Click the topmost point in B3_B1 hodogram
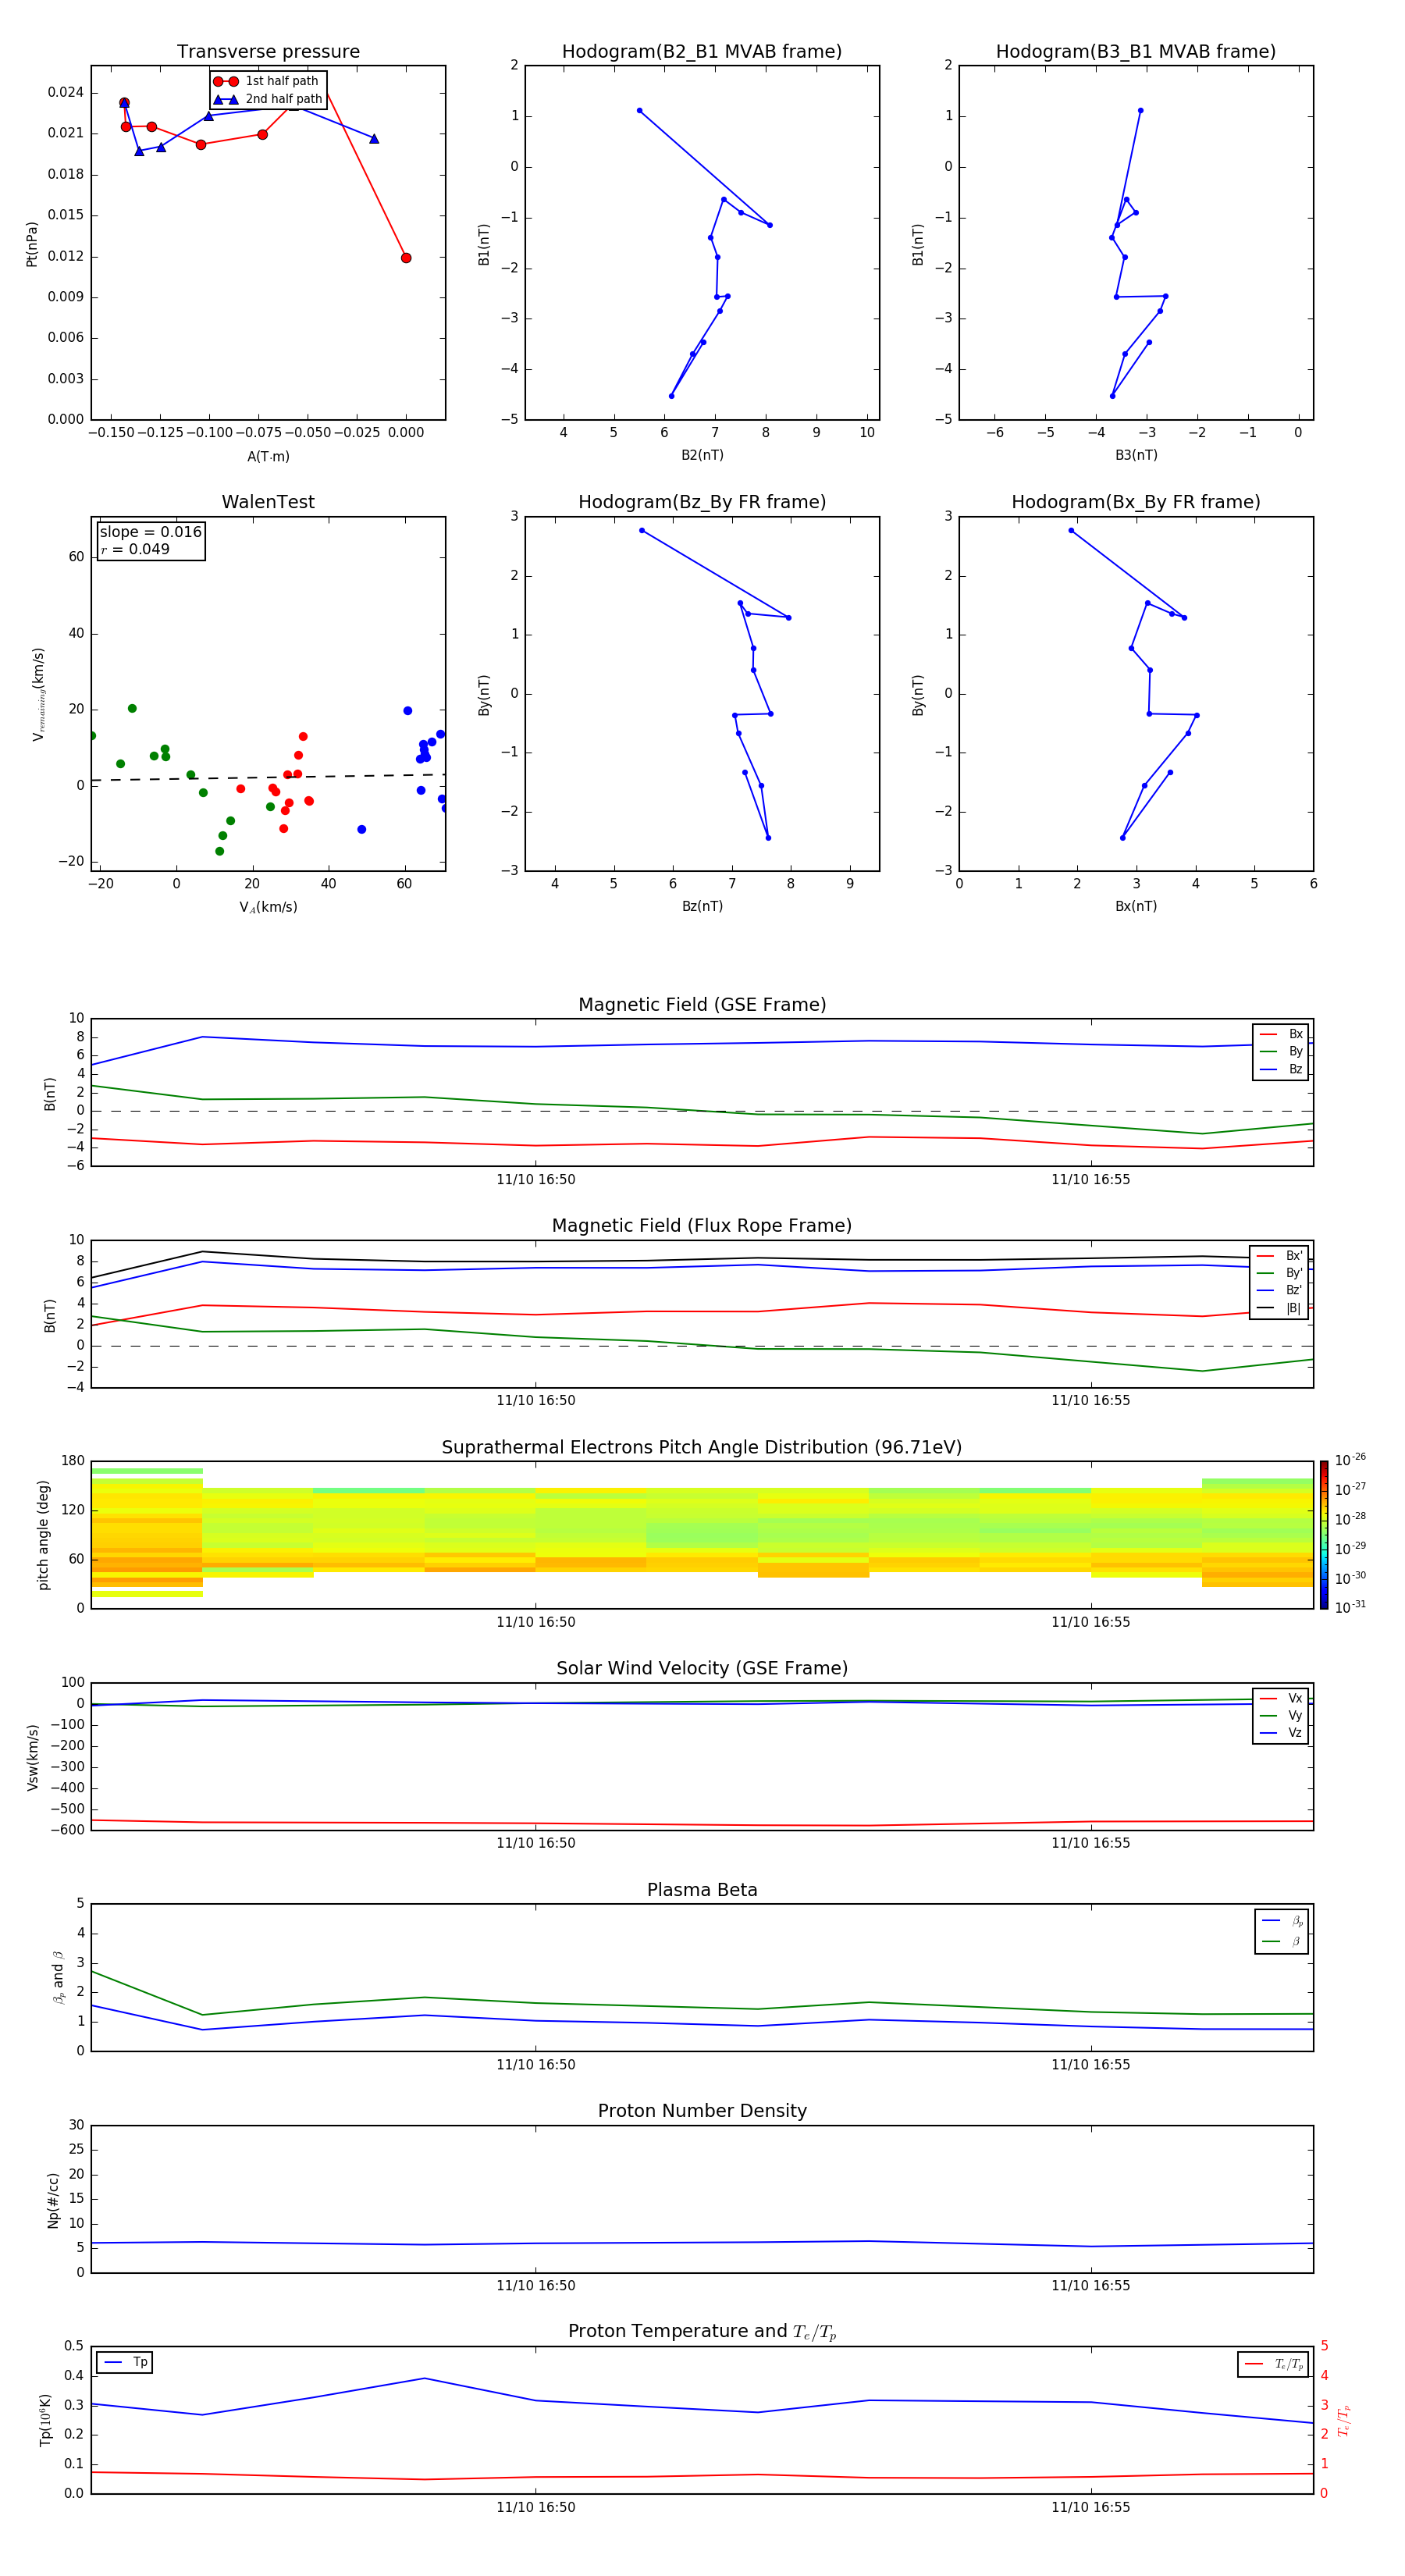 pos(1140,111)
